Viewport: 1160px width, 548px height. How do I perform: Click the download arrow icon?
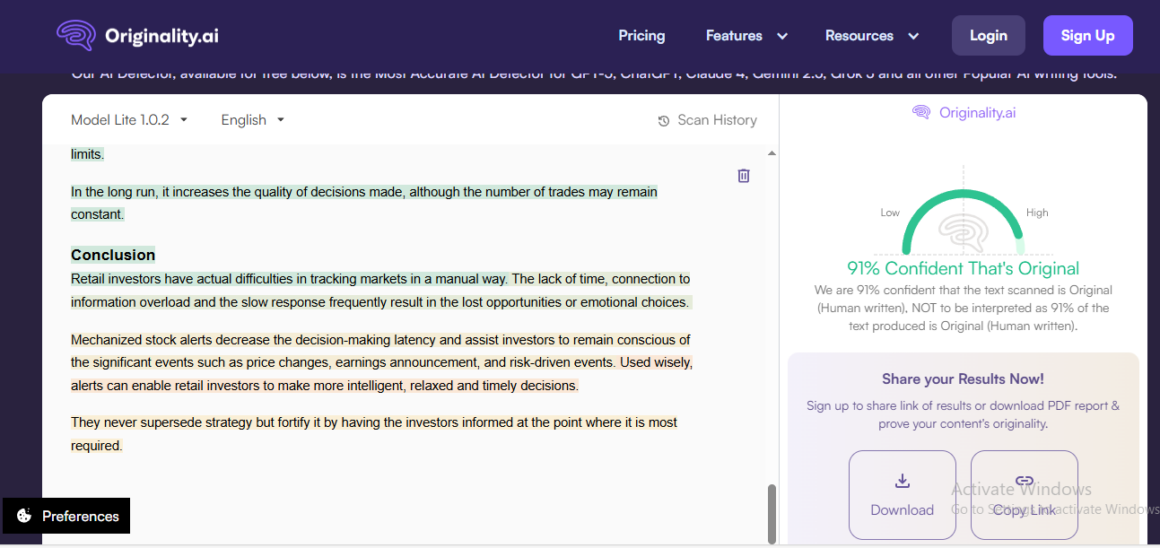pos(902,481)
